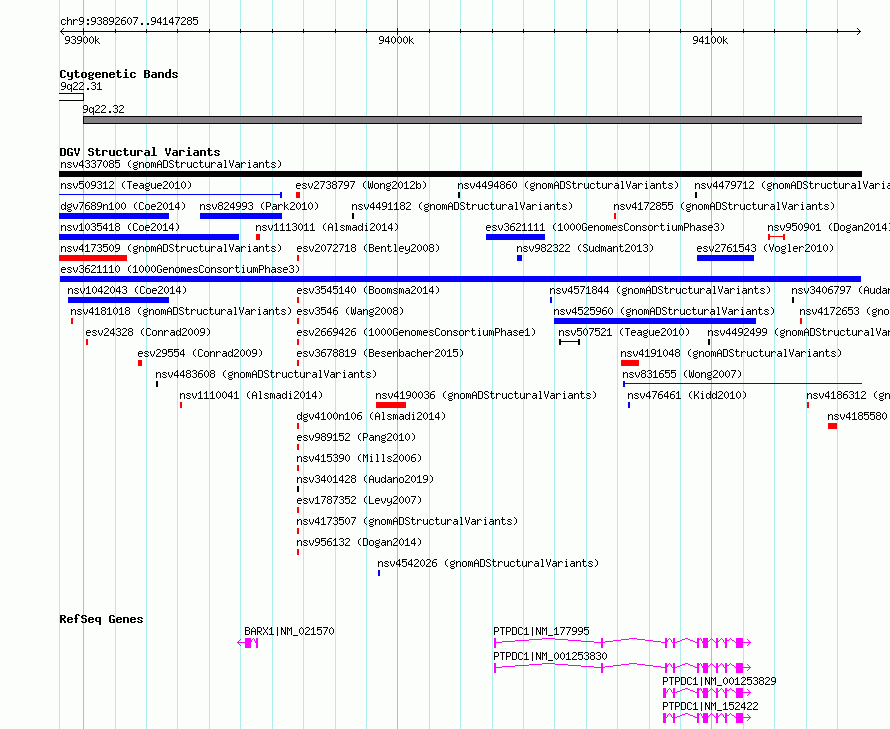Click nsv4190036 gnomAD variant label
The width and height of the screenshot is (890, 729).
486,396
